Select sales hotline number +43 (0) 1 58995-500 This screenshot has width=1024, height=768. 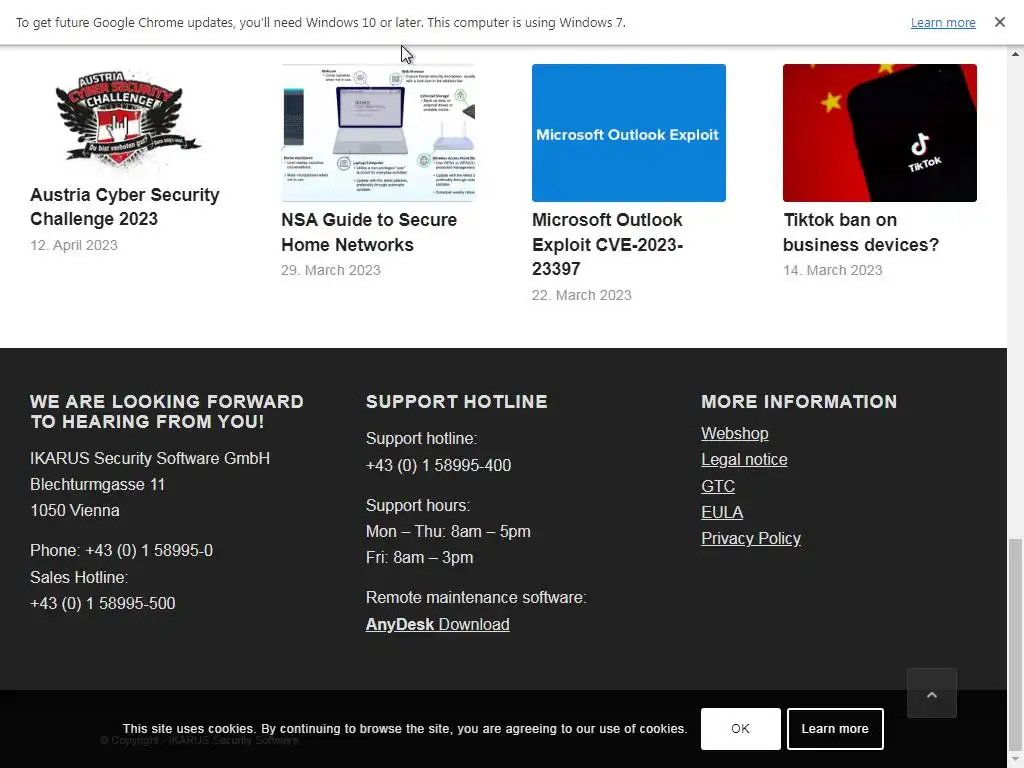click(103, 603)
